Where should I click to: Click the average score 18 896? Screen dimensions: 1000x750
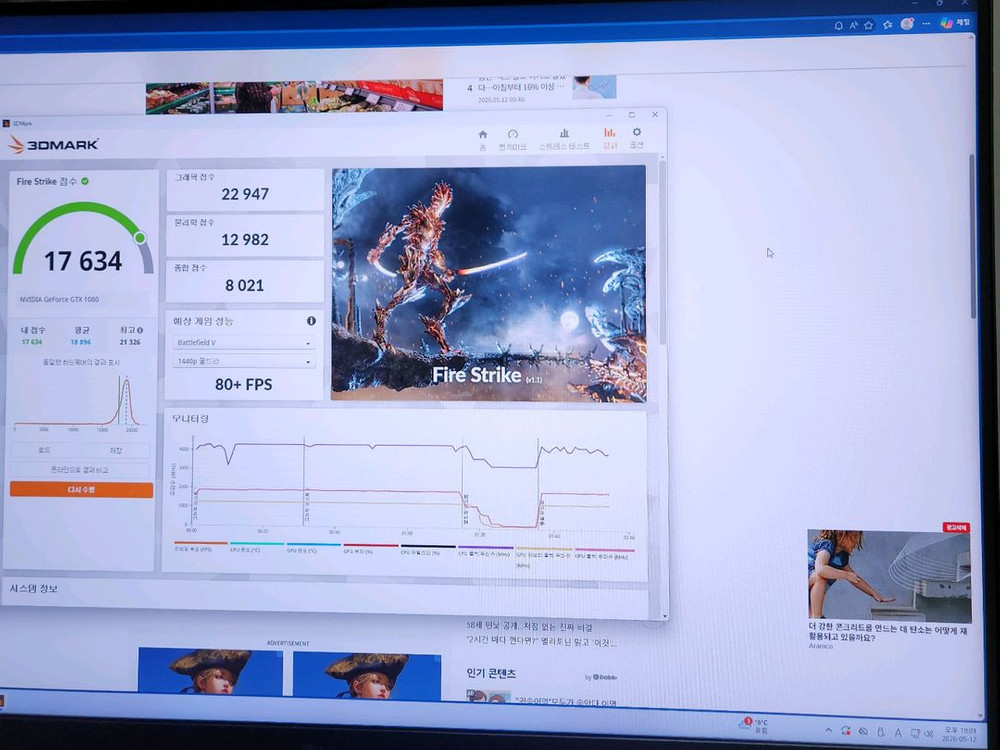[x=80, y=342]
